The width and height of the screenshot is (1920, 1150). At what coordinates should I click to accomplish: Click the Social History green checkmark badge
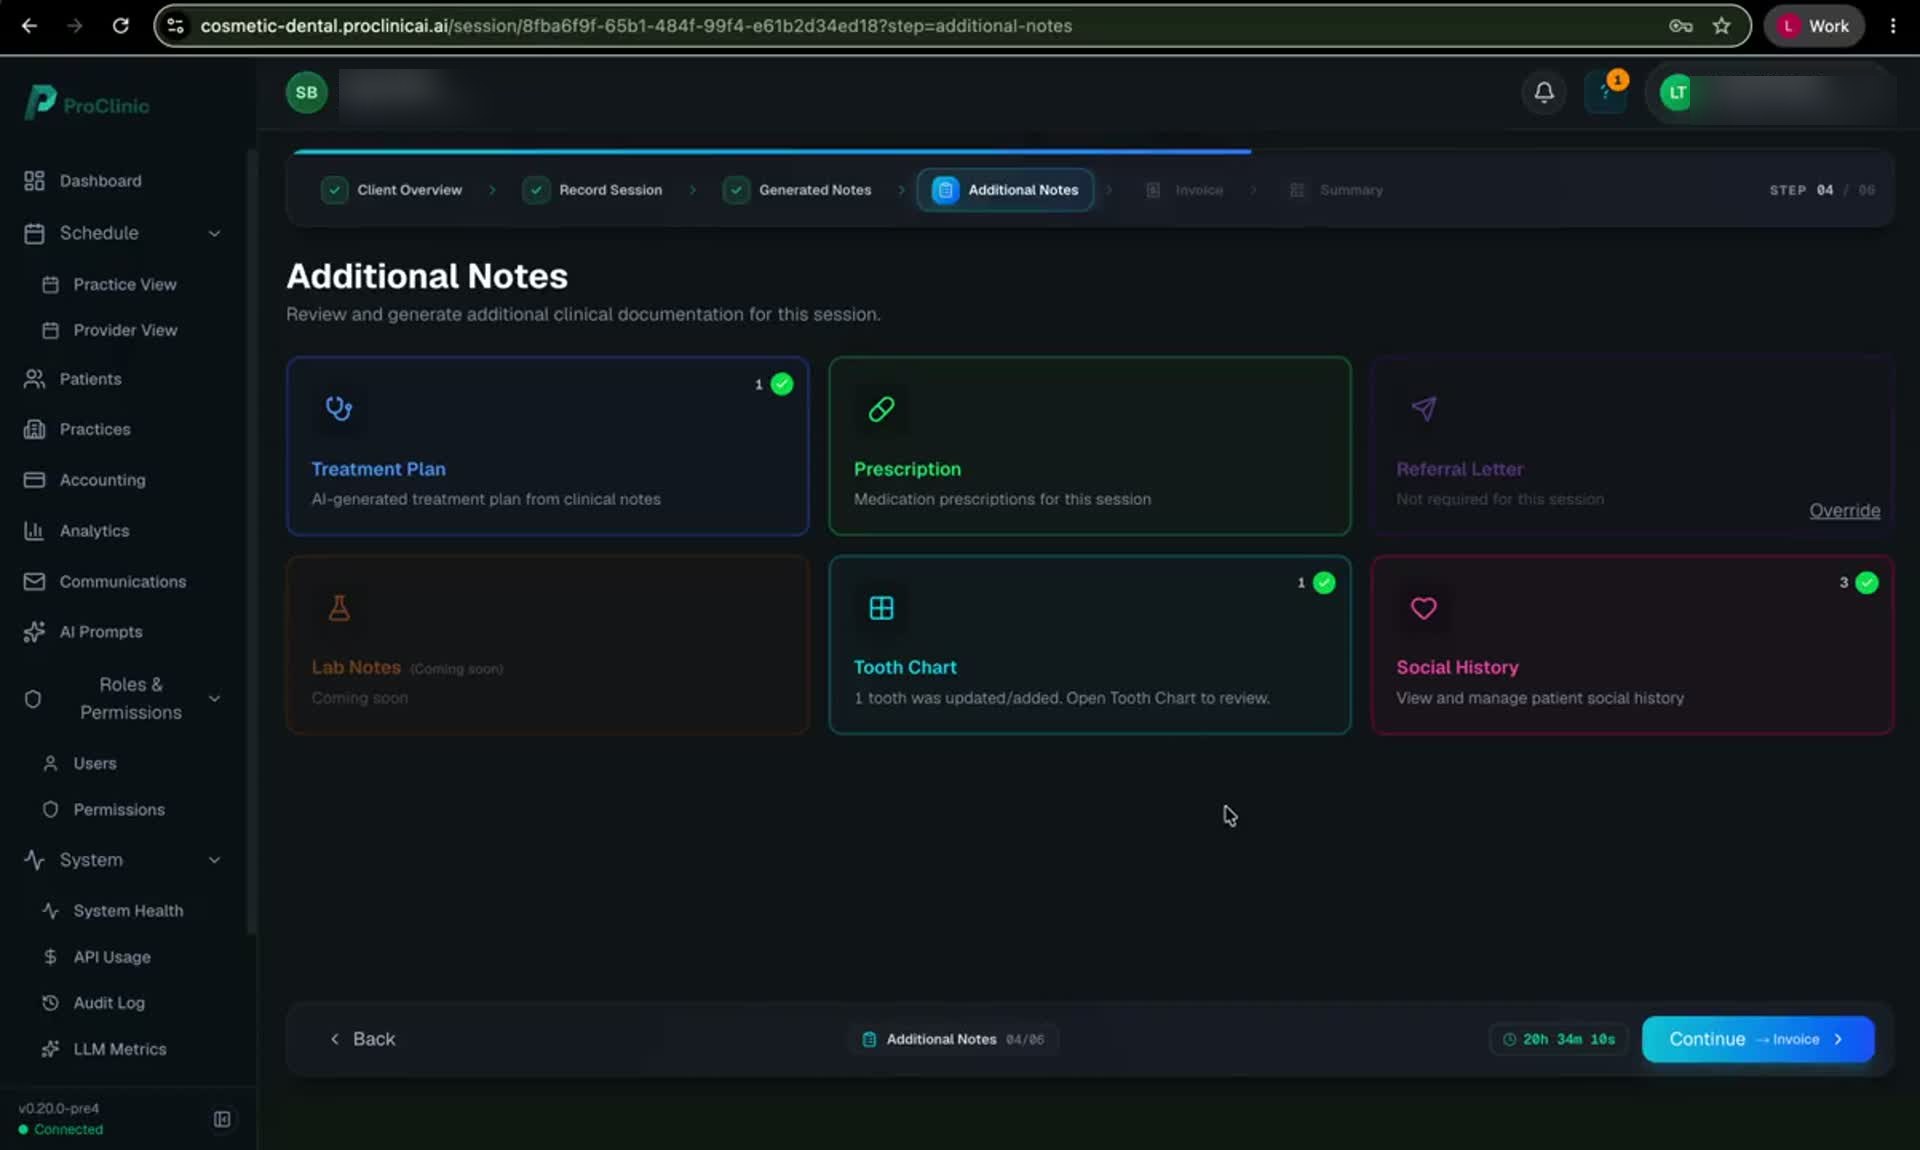pyautogui.click(x=1867, y=583)
